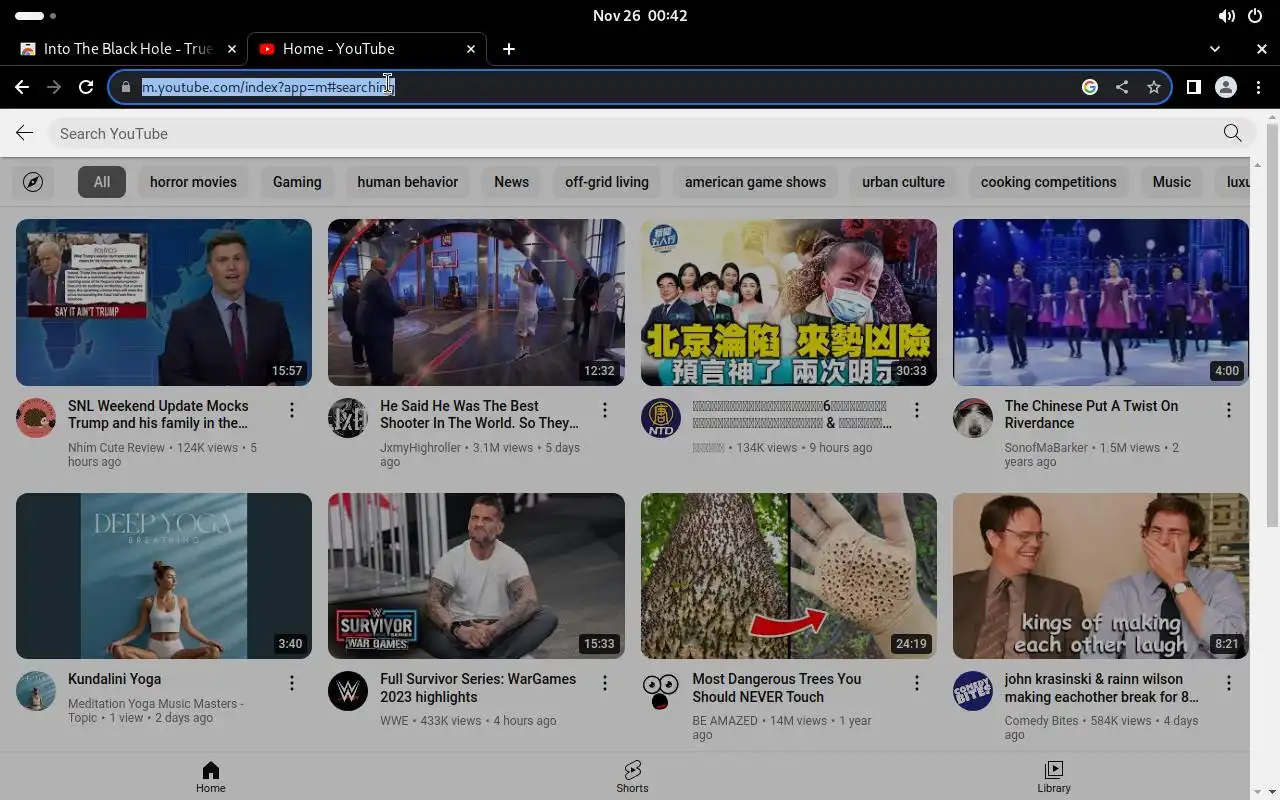This screenshot has width=1280, height=800.
Task: Filter by horror movies chip
Action: 193,182
